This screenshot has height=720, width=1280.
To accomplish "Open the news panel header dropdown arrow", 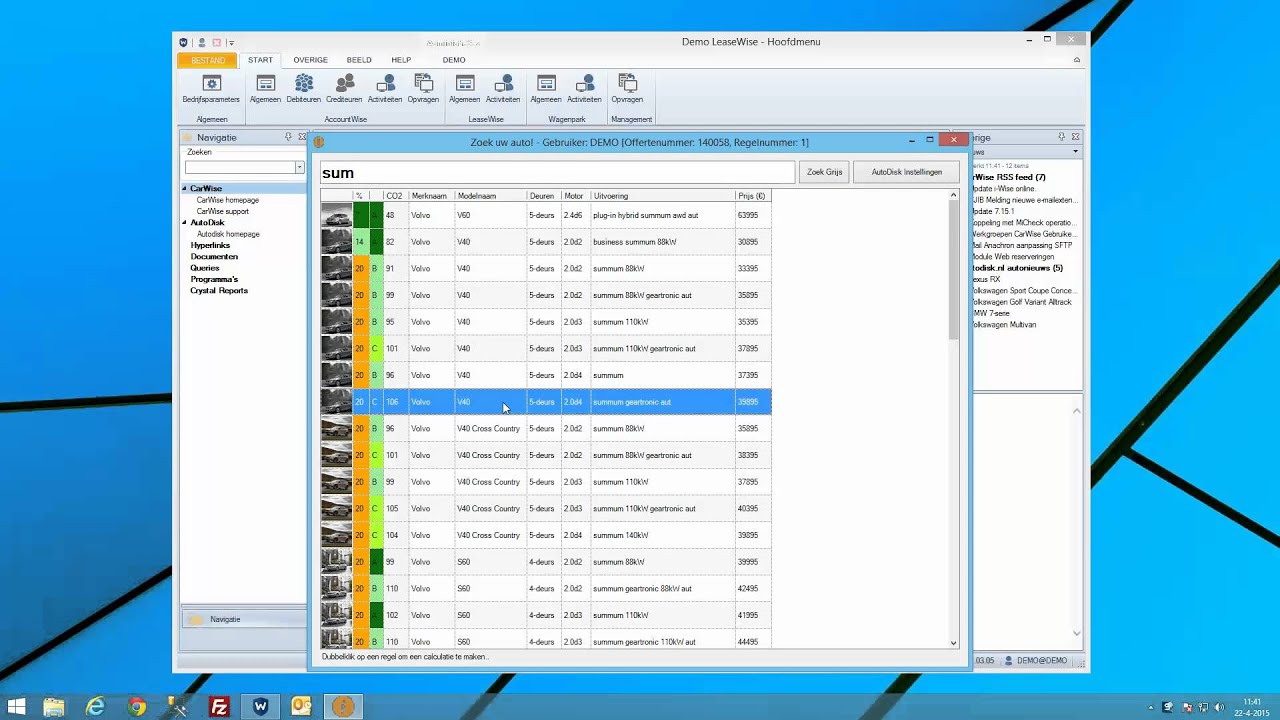I will point(1076,152).
